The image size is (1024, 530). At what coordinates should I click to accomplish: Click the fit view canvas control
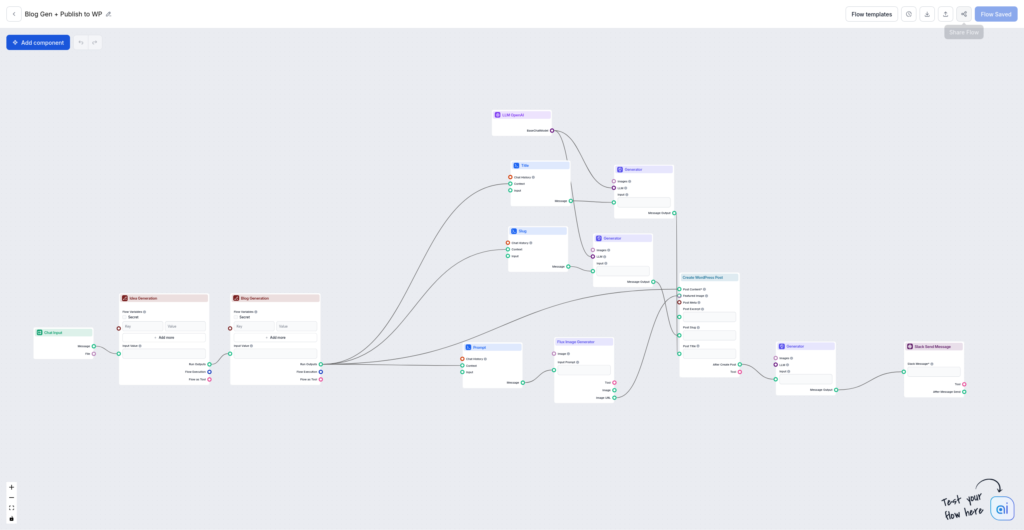click(x=12, y=508)
